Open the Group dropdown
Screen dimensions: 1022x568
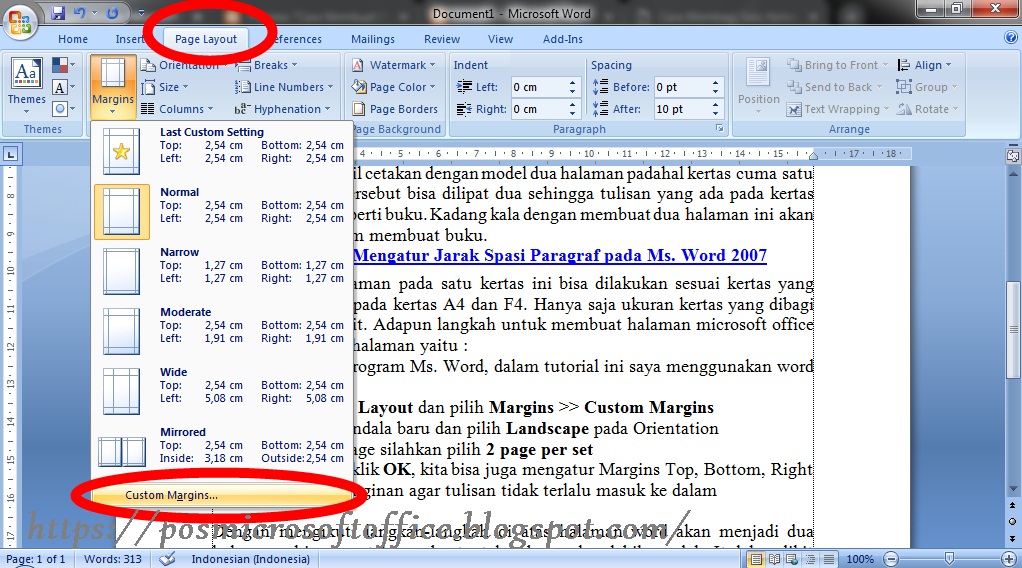tap(926, 87)
